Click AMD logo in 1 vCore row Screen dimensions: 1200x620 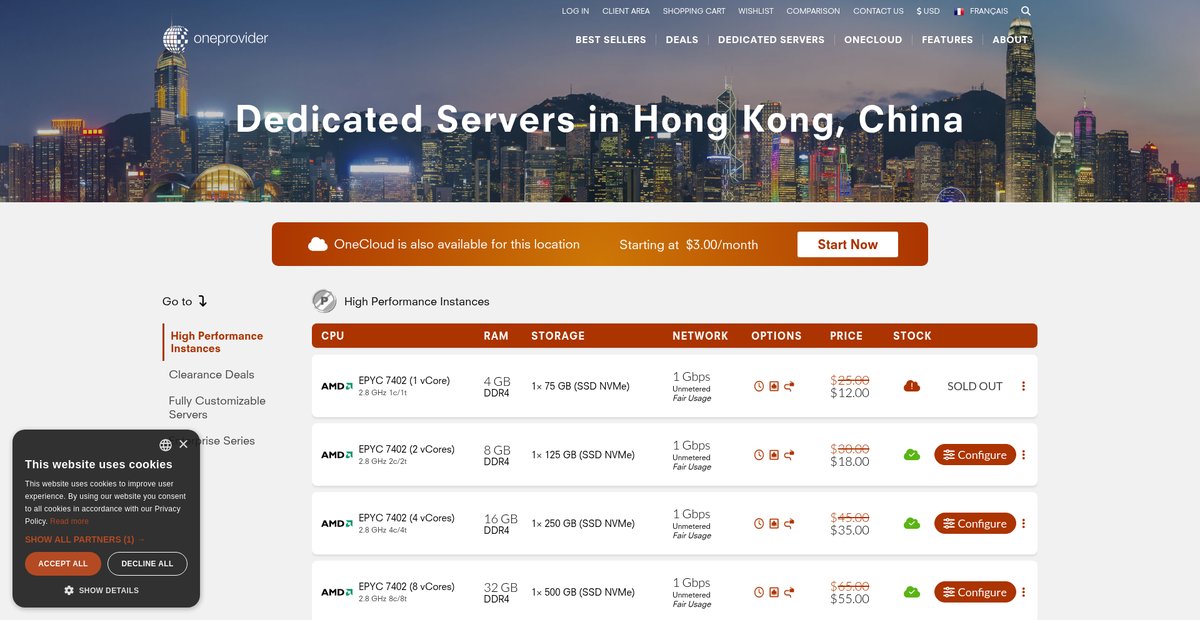(337, 386)
